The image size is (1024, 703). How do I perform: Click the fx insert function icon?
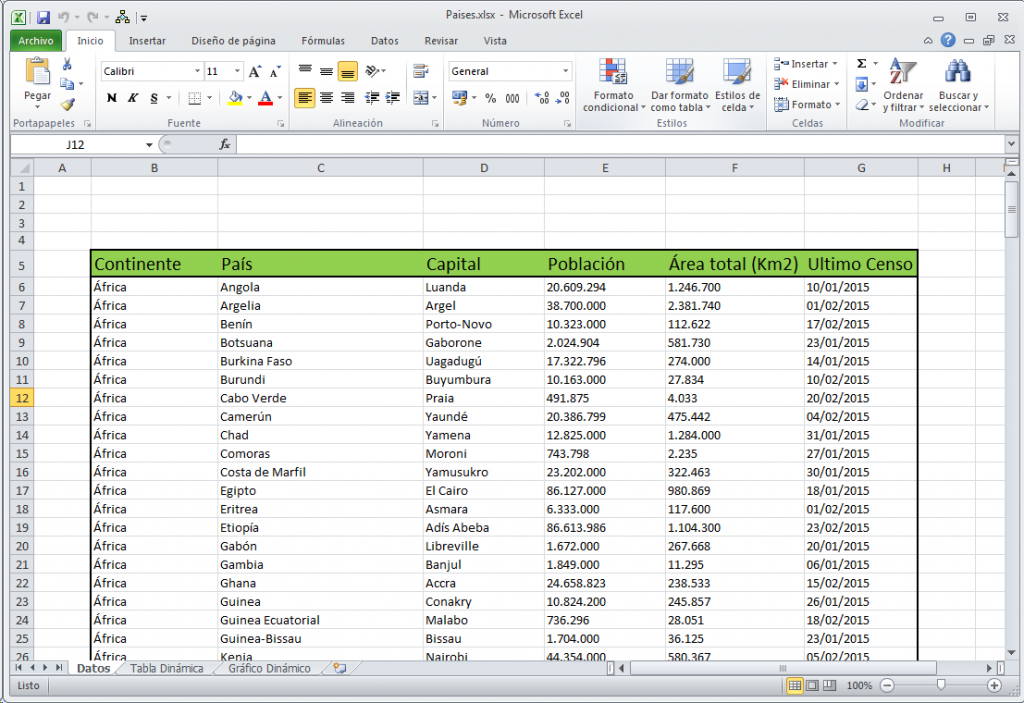tap(224, 144)
